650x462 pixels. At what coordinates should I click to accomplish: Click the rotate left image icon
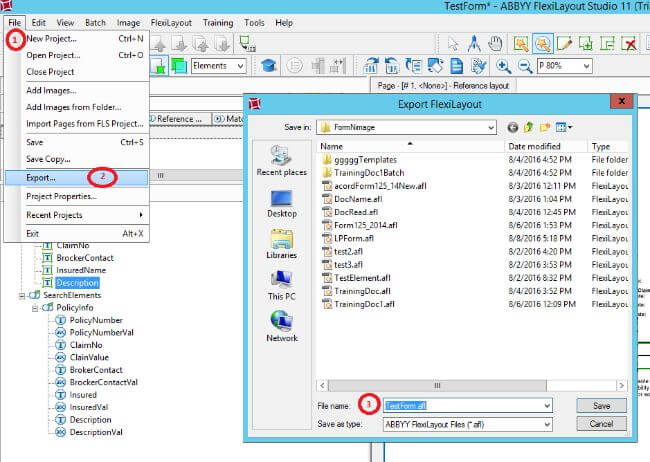coord(392,66)
